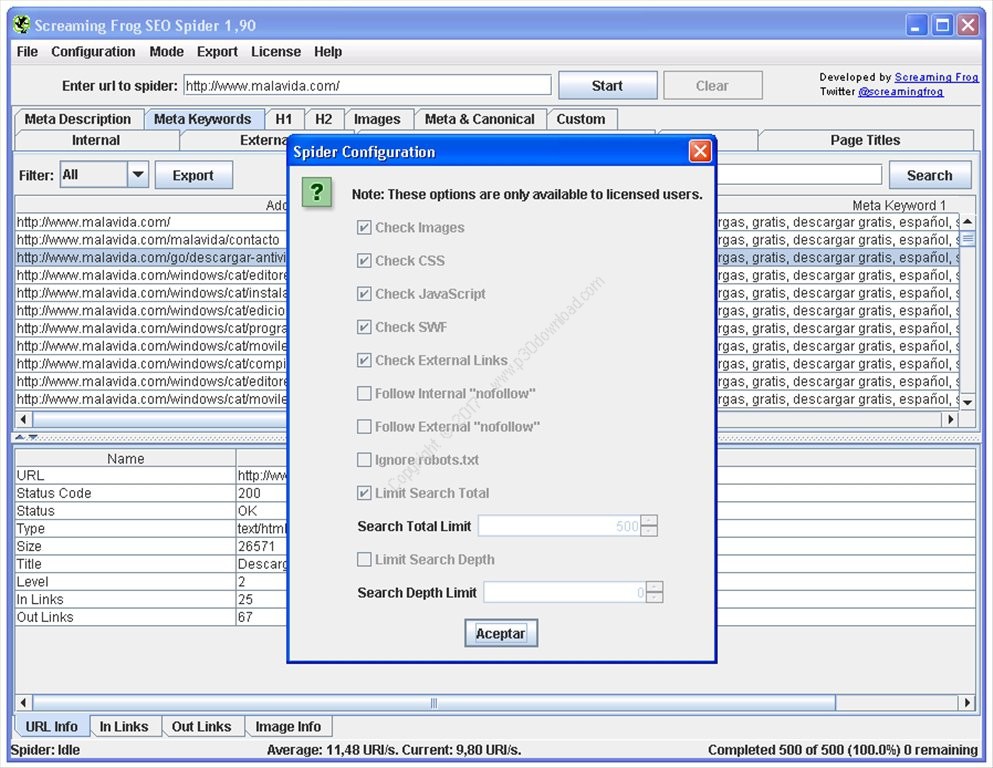The width and height of the screenshot is (993, 768).
Task: Select the URL Info bottom tab
Action: (51, 726)
